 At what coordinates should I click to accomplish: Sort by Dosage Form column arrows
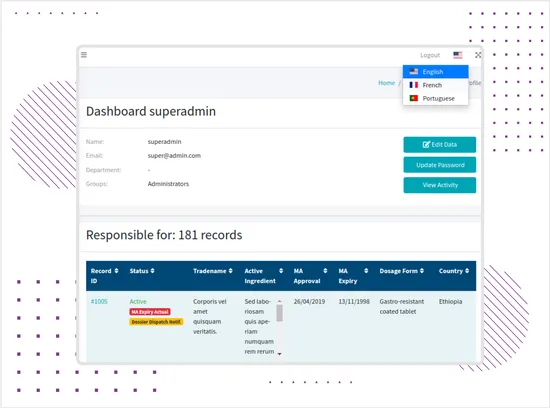pyautogui.click(x=422, y=271)
